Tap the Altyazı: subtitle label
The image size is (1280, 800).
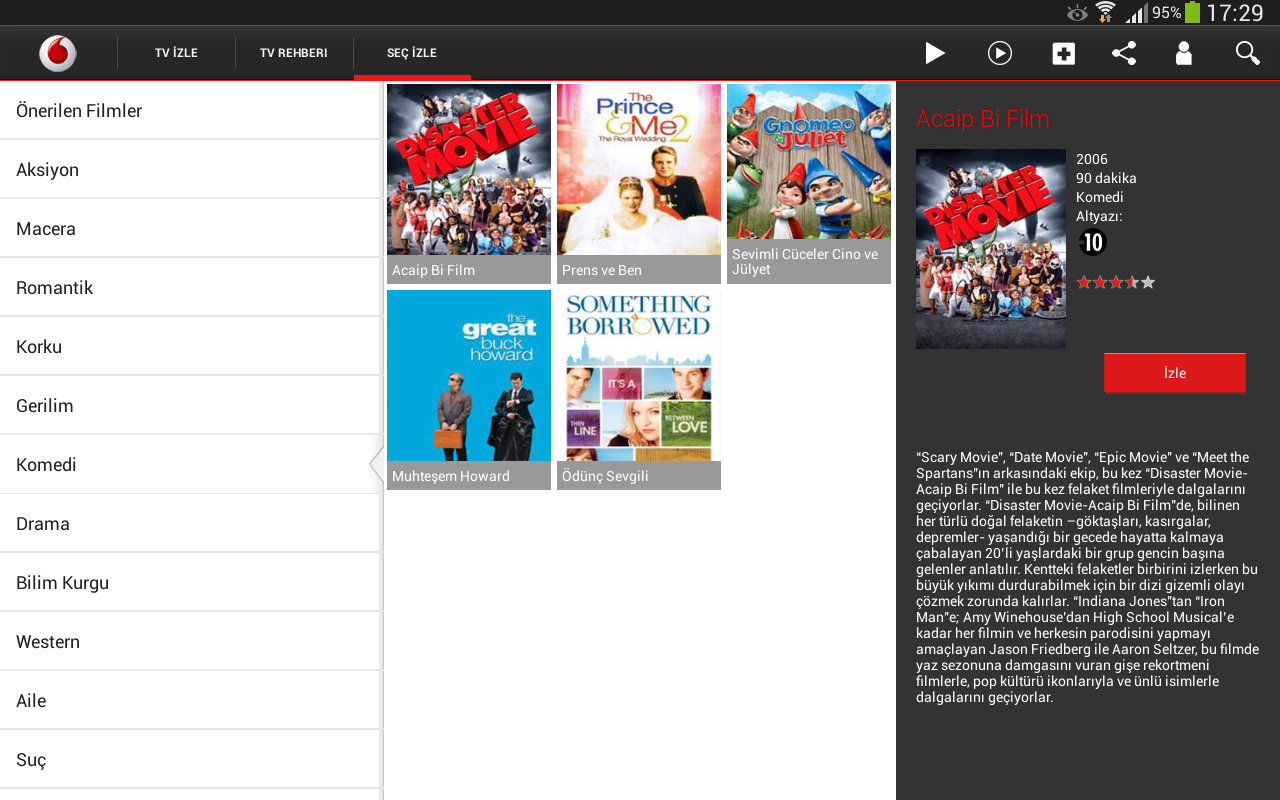[1099, 216]
